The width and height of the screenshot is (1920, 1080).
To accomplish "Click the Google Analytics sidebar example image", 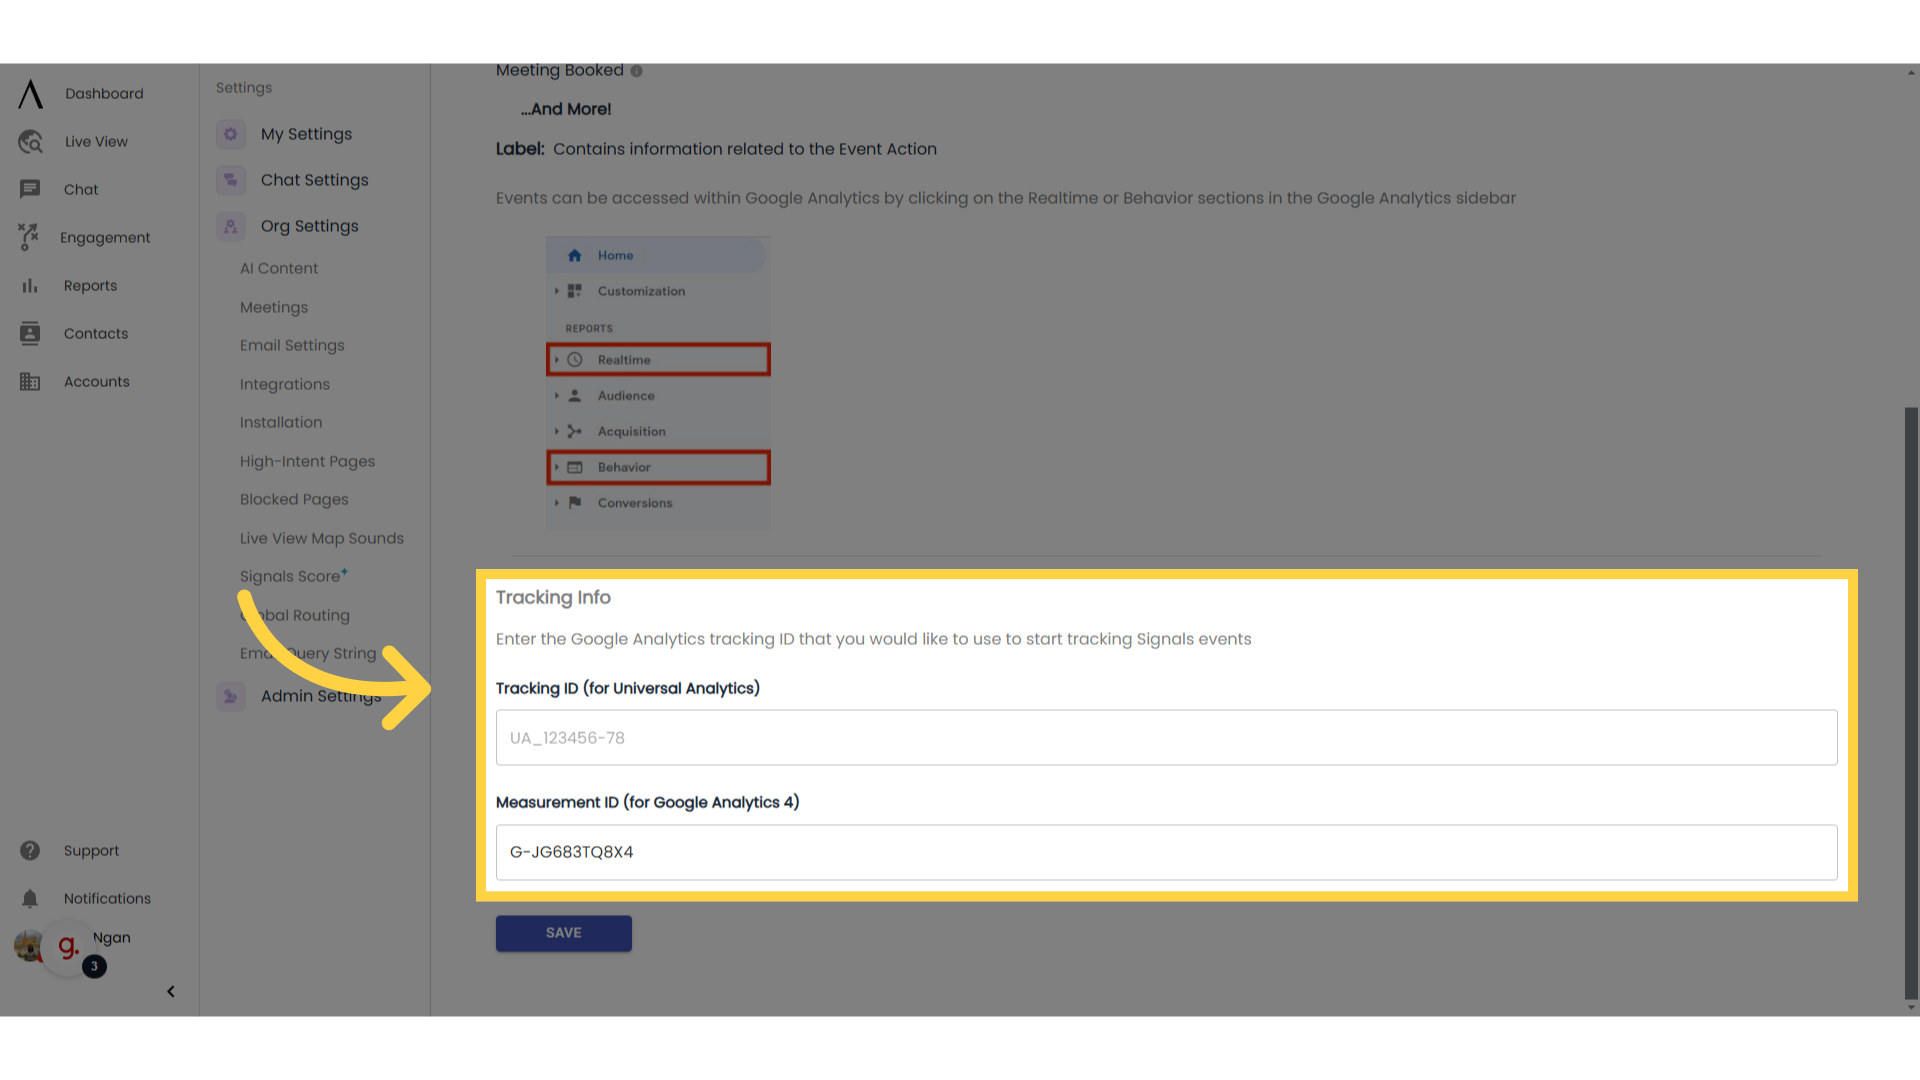I will click(x=658, y=383).
